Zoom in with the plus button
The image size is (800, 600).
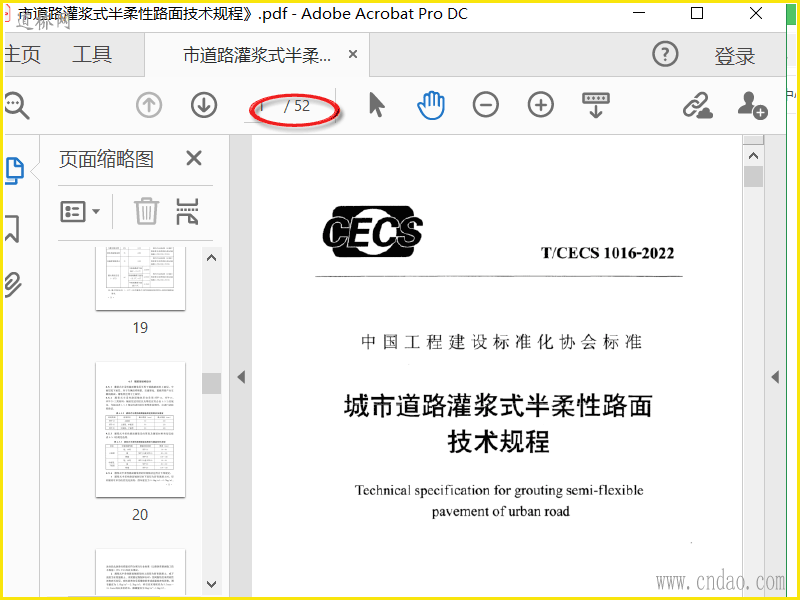541,106
